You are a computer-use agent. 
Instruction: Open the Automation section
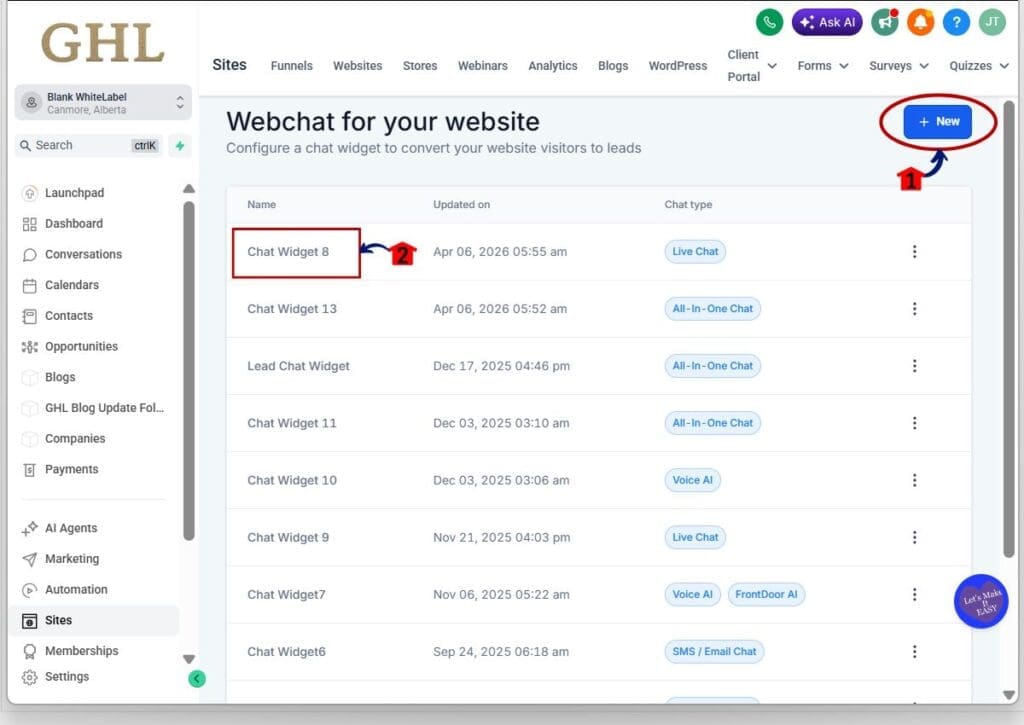77,589
